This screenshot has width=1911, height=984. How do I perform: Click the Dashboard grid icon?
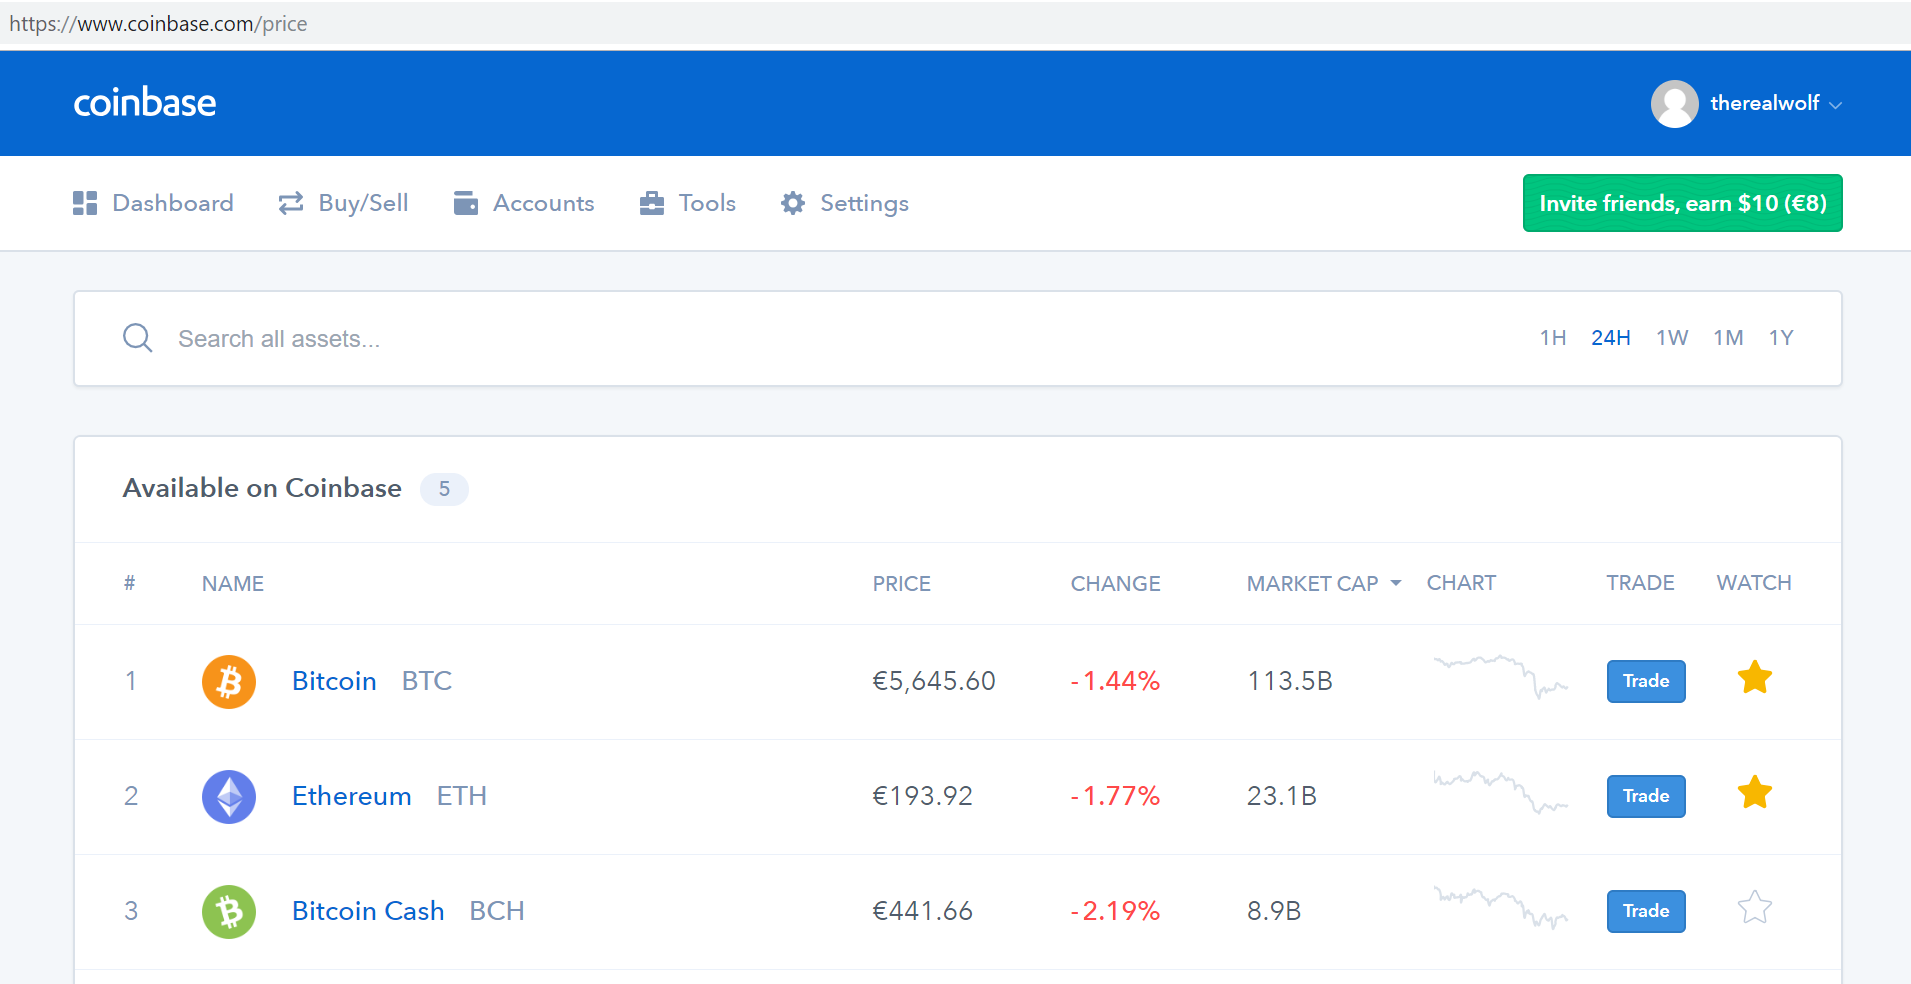85,203
